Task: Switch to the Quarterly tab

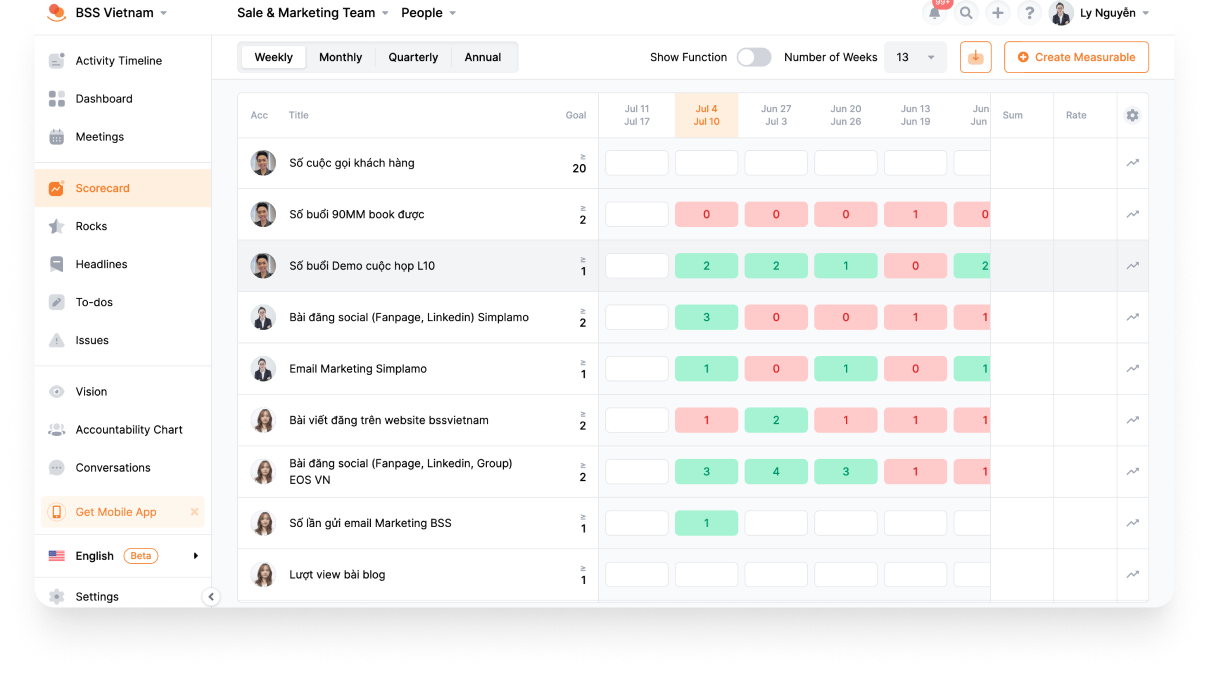Action: point(413,57)
